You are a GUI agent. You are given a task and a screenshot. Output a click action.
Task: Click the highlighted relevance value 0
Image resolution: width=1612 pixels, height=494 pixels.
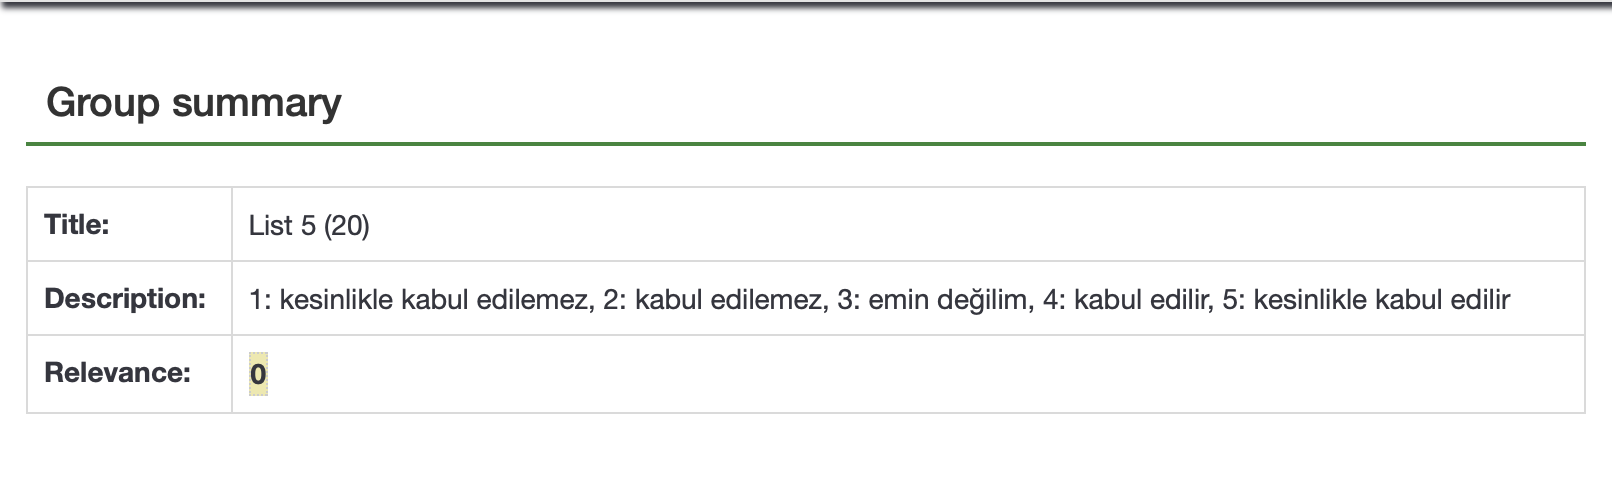click(258, 374)
